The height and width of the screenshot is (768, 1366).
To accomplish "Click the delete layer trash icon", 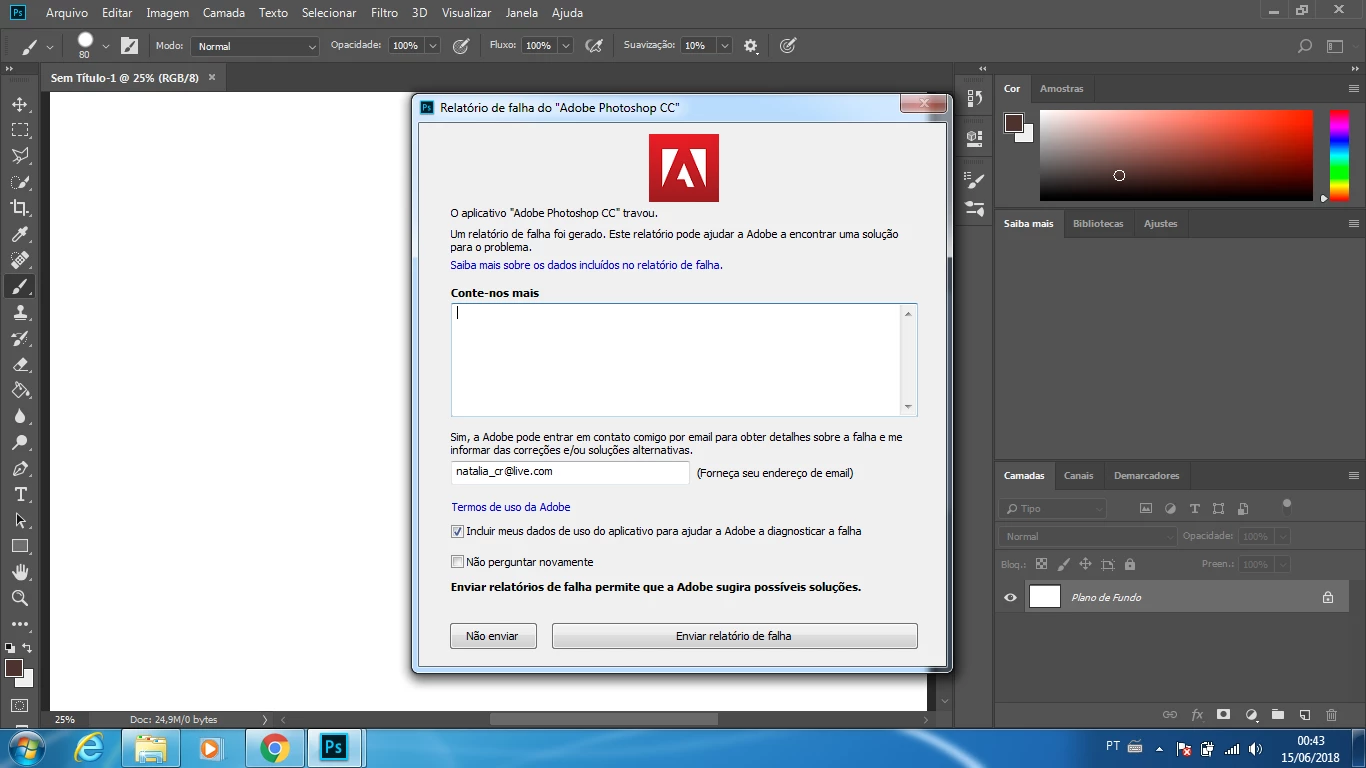I will tap(1331, 715).
